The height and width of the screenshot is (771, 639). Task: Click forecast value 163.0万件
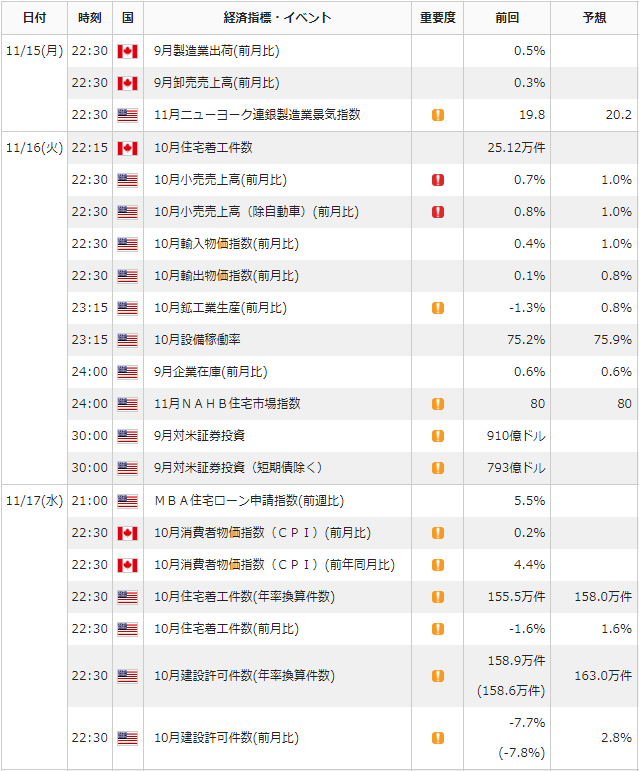pyautogui.click(x=603, y=676)
